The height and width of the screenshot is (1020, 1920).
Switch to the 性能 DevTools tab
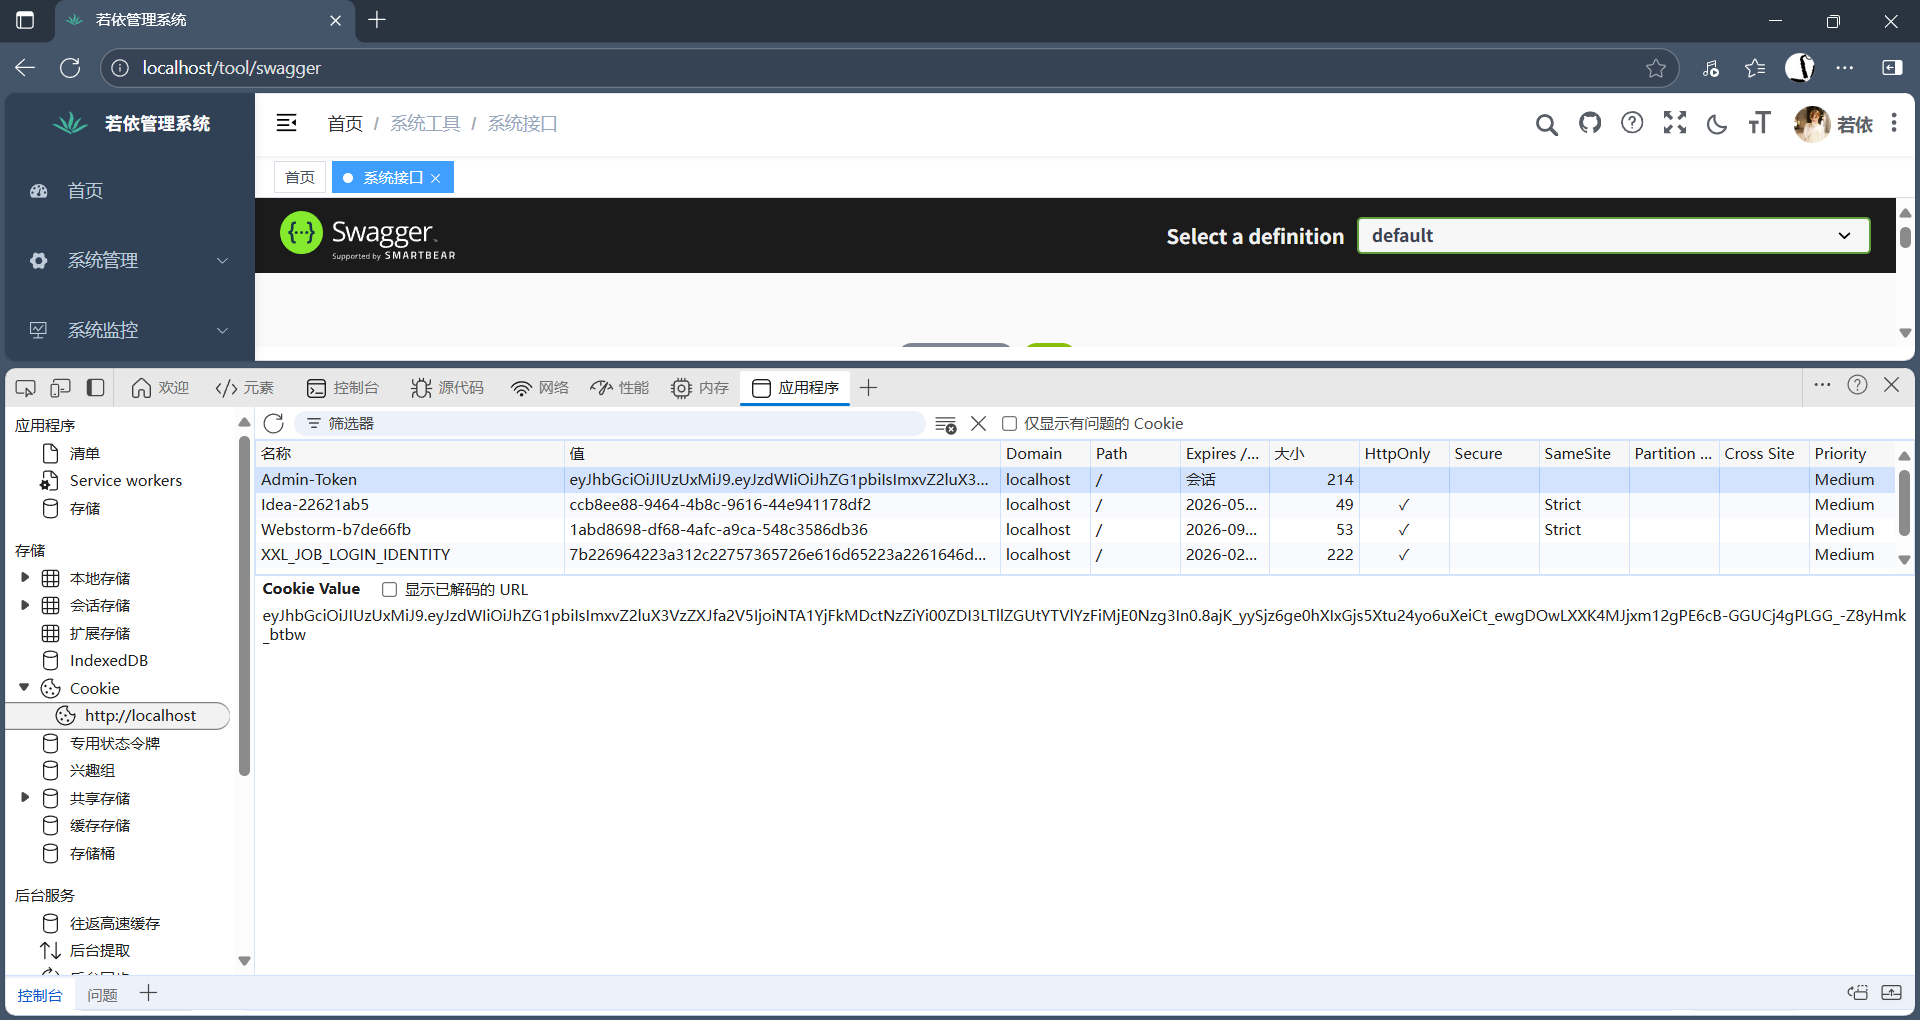coord(620,388)
